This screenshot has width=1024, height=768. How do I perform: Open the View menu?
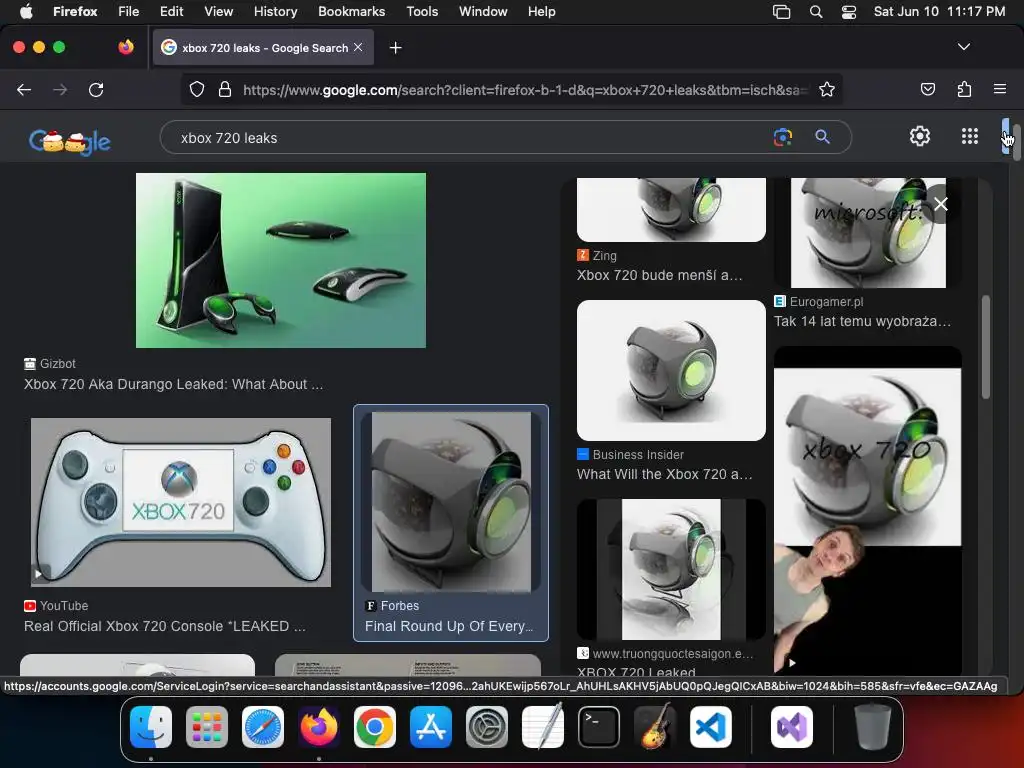tap(218, 11)
